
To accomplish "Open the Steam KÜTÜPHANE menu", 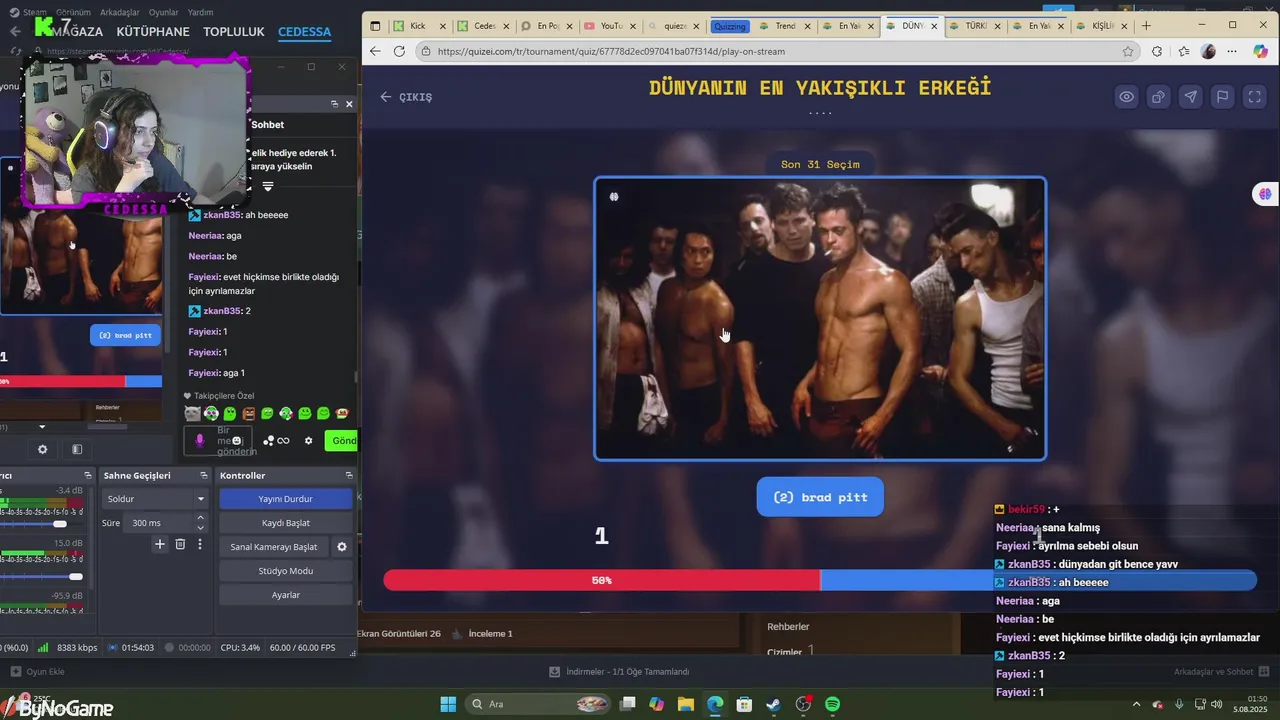I will (x=152, y=31).
